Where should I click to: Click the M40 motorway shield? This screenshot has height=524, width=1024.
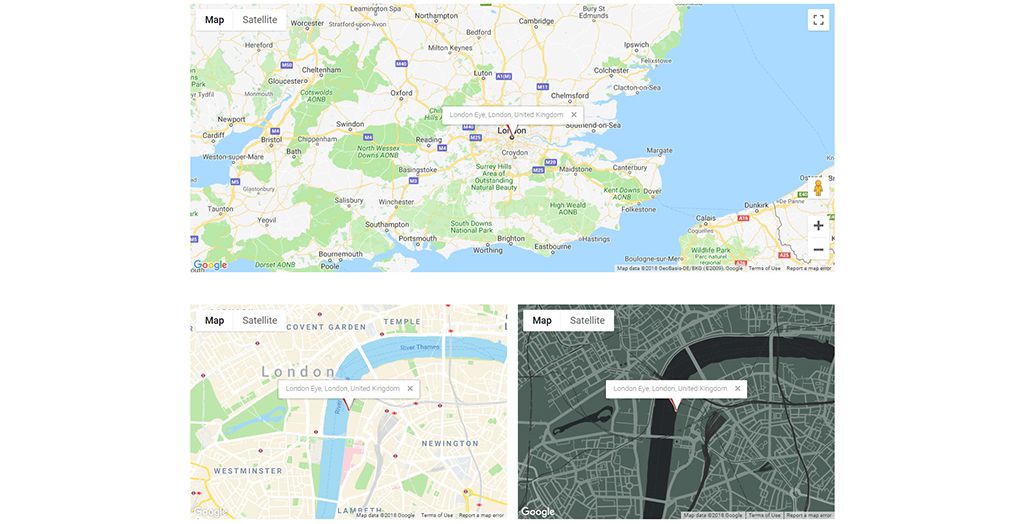[402, 63]
